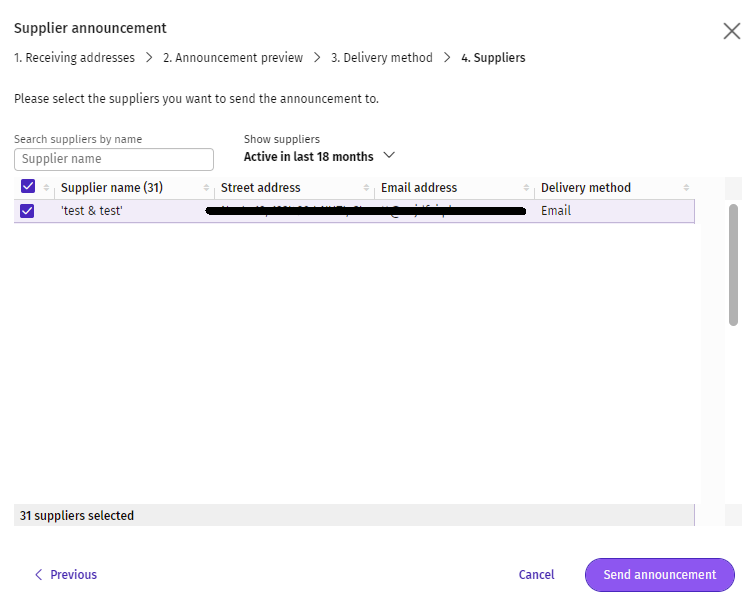752x606 pixels.
Task: Click sort icon in Supplier name column
Action: [x=207, y=188]
